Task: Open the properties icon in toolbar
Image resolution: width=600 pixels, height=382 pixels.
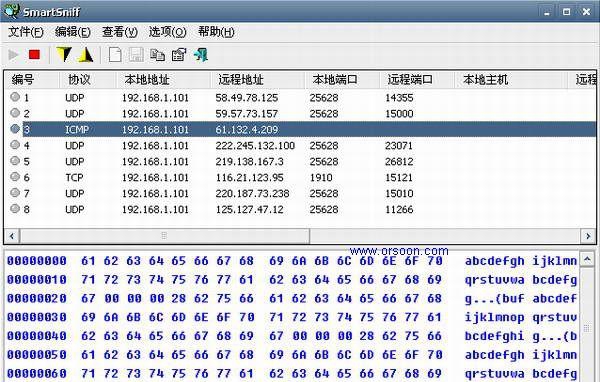Action: coord(179,55)
